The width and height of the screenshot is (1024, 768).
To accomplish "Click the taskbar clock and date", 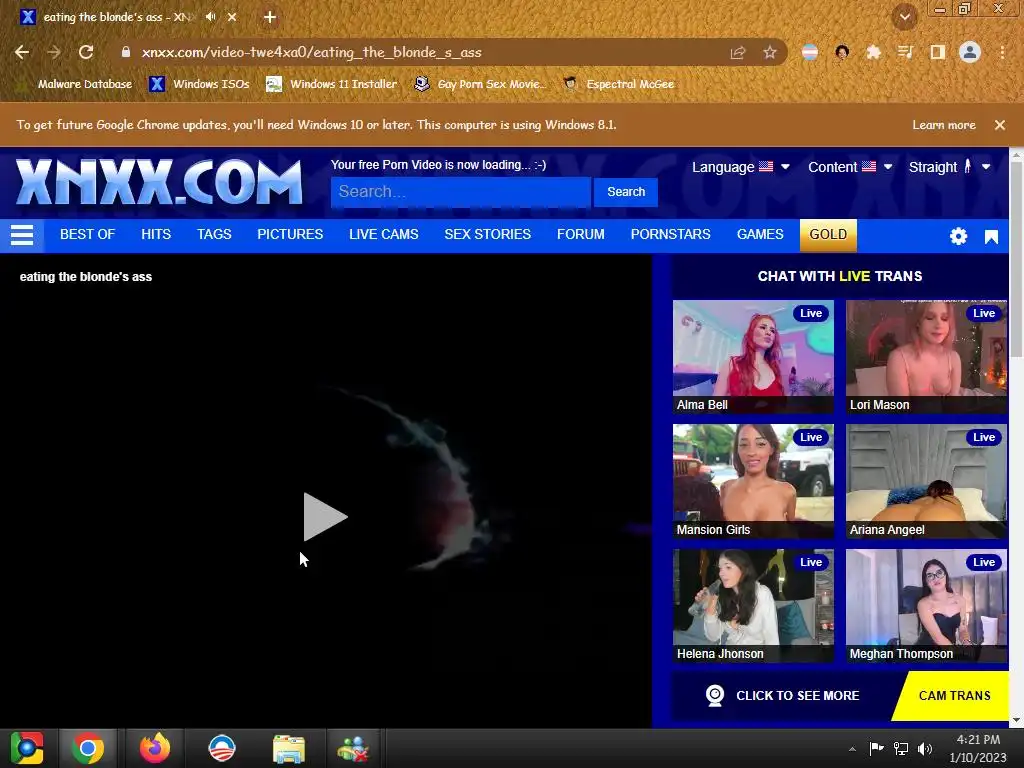I will tap(978, 748).
